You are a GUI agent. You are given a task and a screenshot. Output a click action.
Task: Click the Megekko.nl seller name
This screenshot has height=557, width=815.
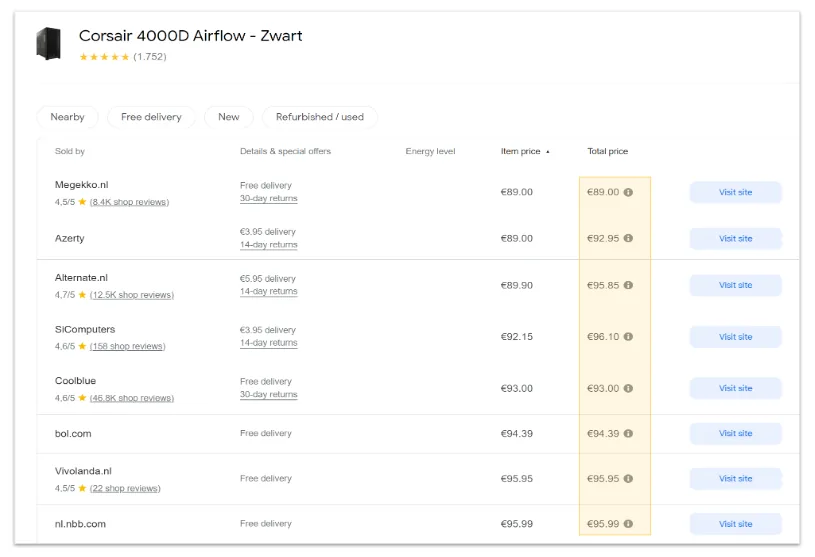(x=82, y=185)
